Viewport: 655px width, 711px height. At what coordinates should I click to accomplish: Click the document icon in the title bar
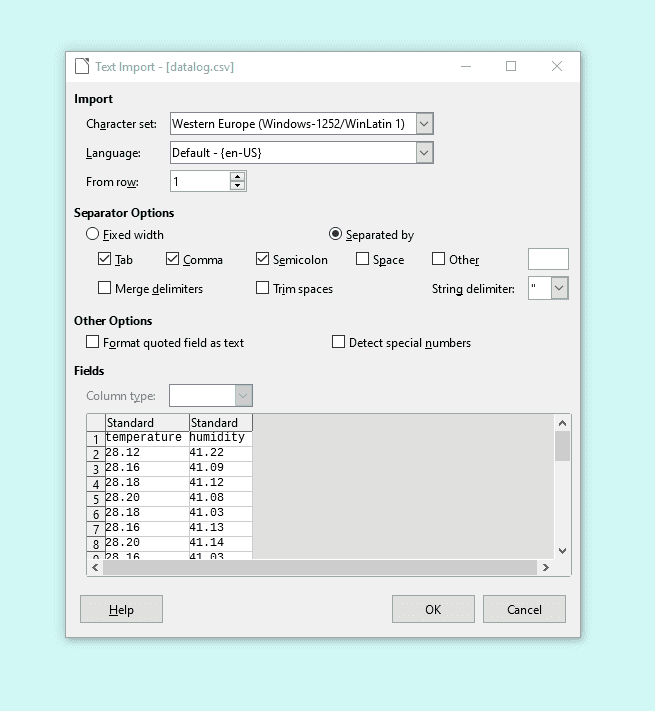click(x=82, y=67)
